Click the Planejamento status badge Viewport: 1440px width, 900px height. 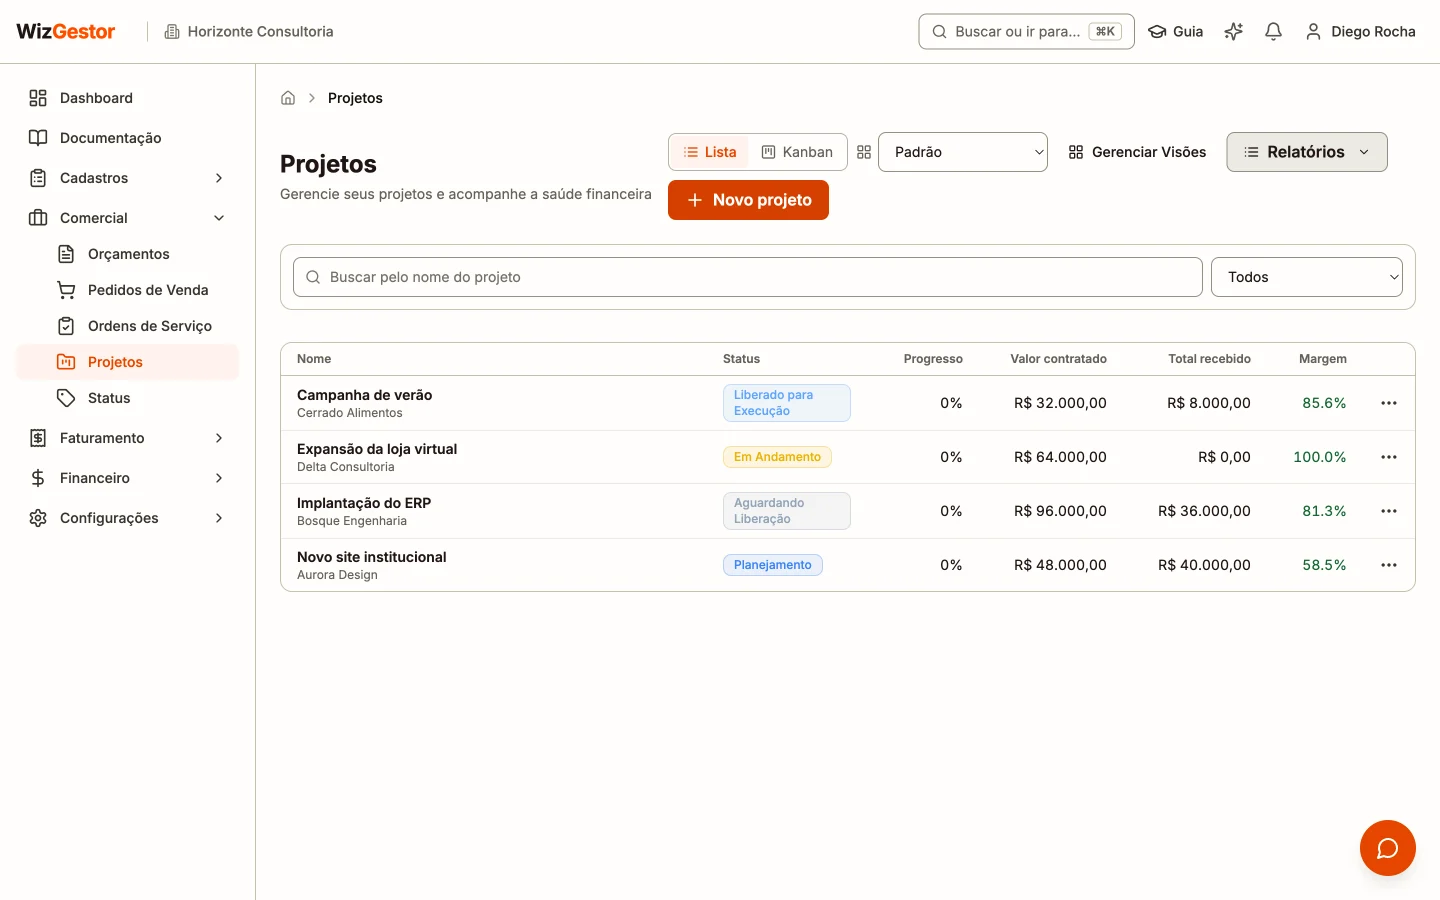pos(773,565)
